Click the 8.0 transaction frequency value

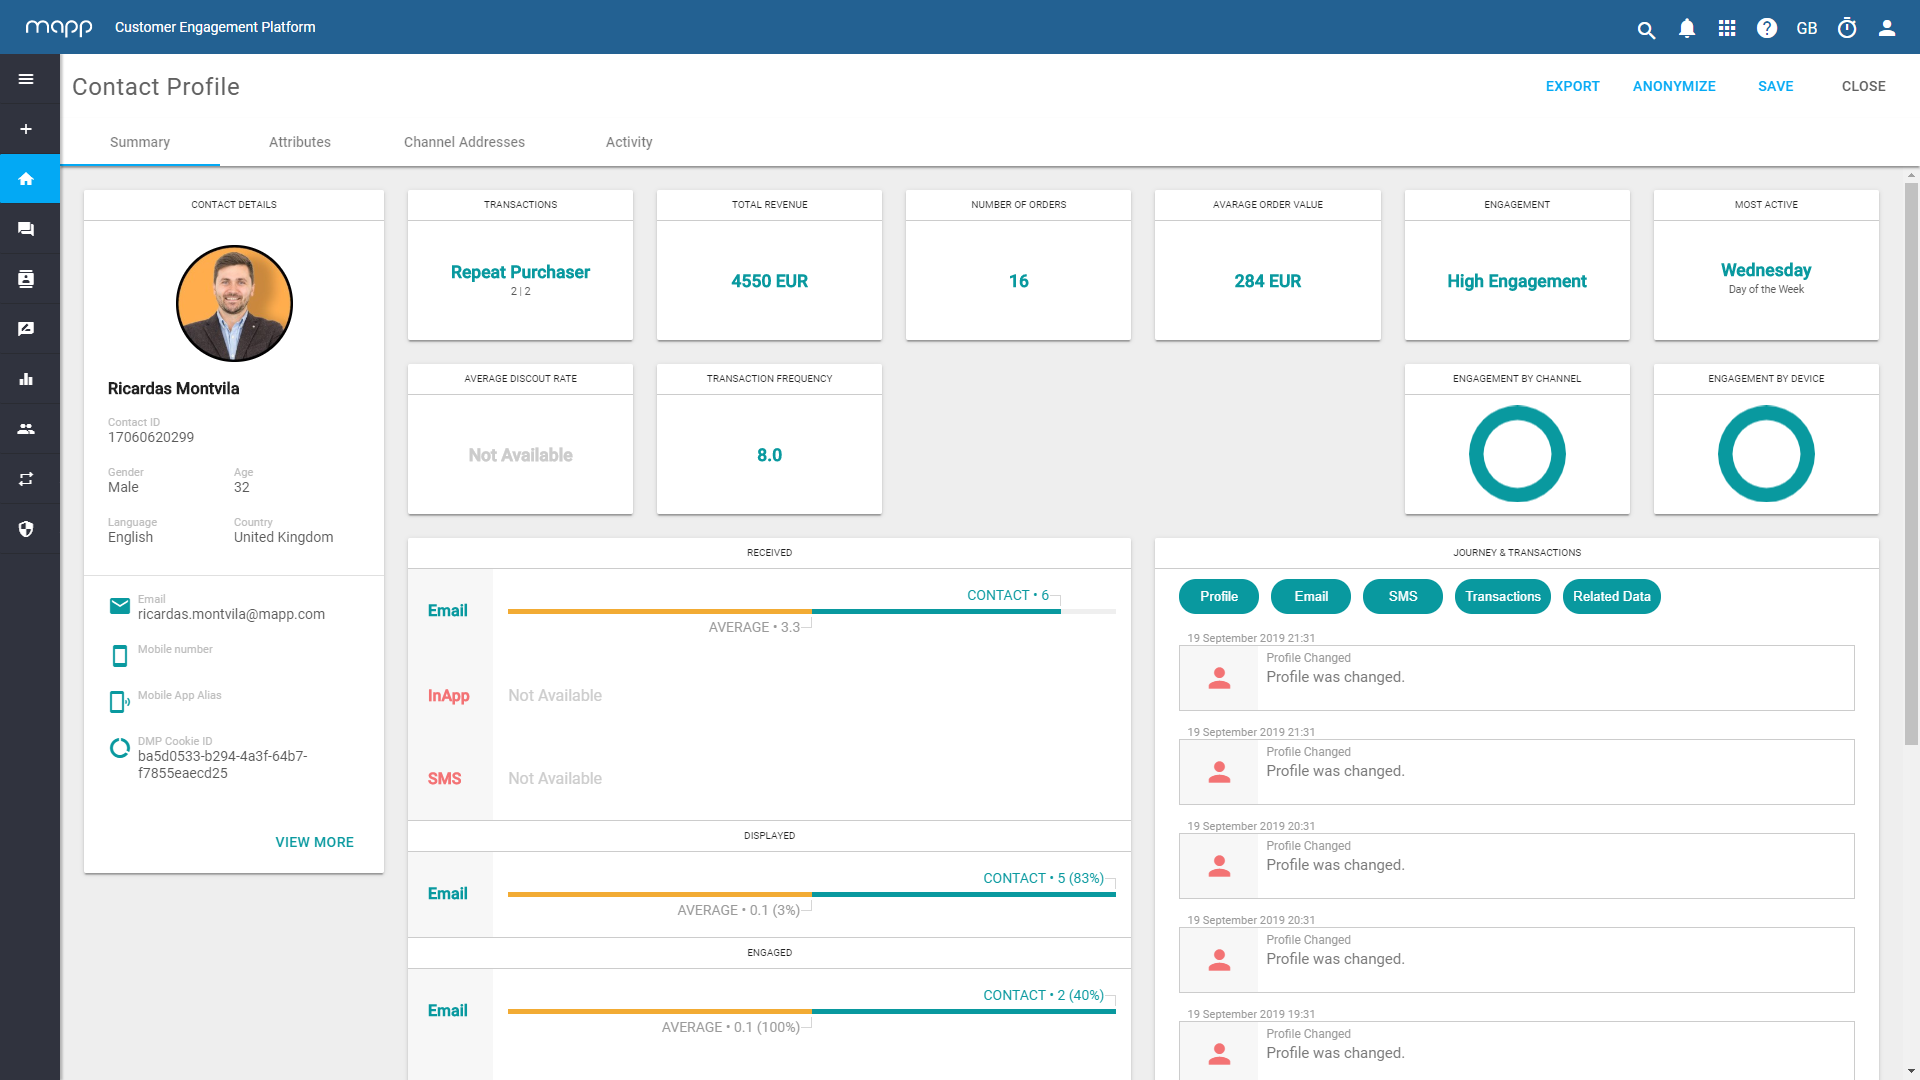(x=769, y=455)
